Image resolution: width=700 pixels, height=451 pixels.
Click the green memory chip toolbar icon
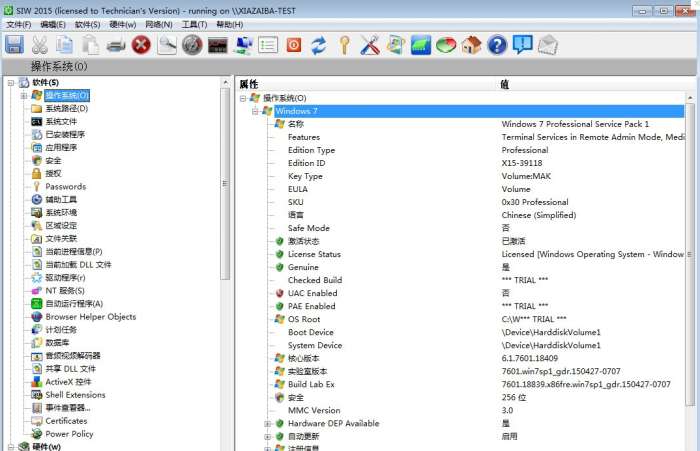[421, 45]
